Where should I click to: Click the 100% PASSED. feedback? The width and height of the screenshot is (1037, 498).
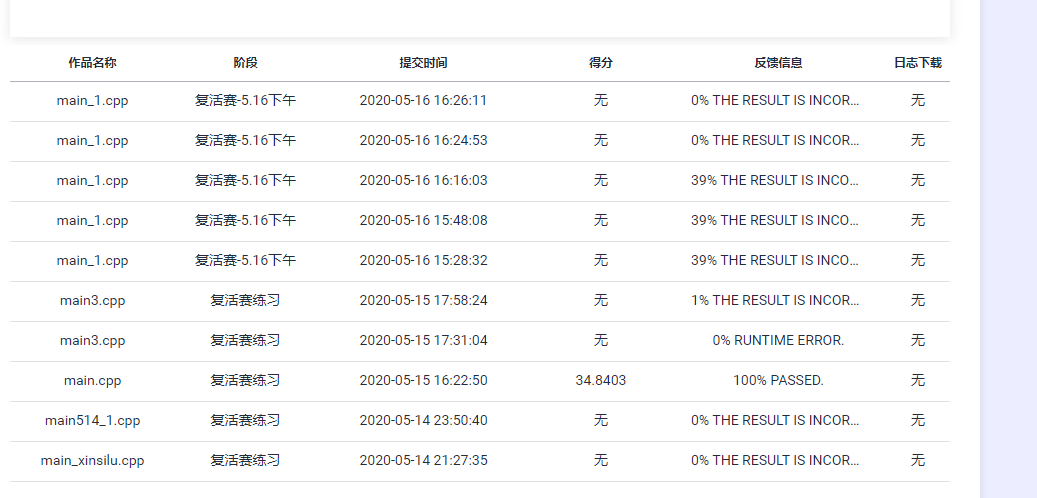(778, 380)
